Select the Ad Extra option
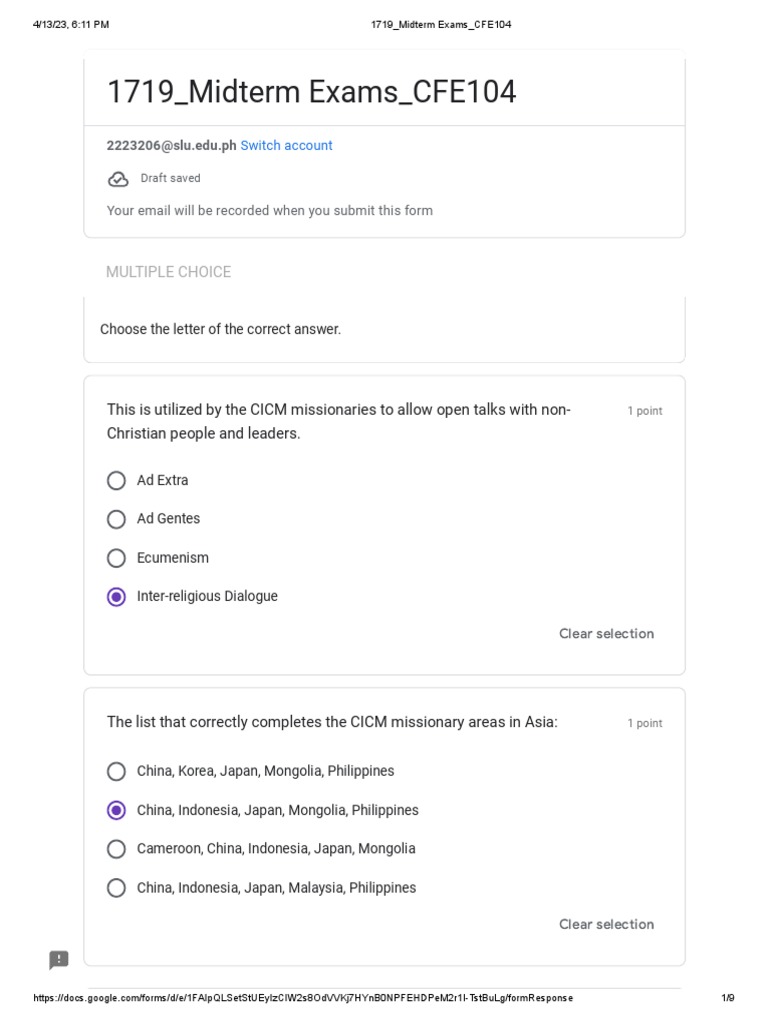The image size is (768, 1024). [x=116, y=481]
